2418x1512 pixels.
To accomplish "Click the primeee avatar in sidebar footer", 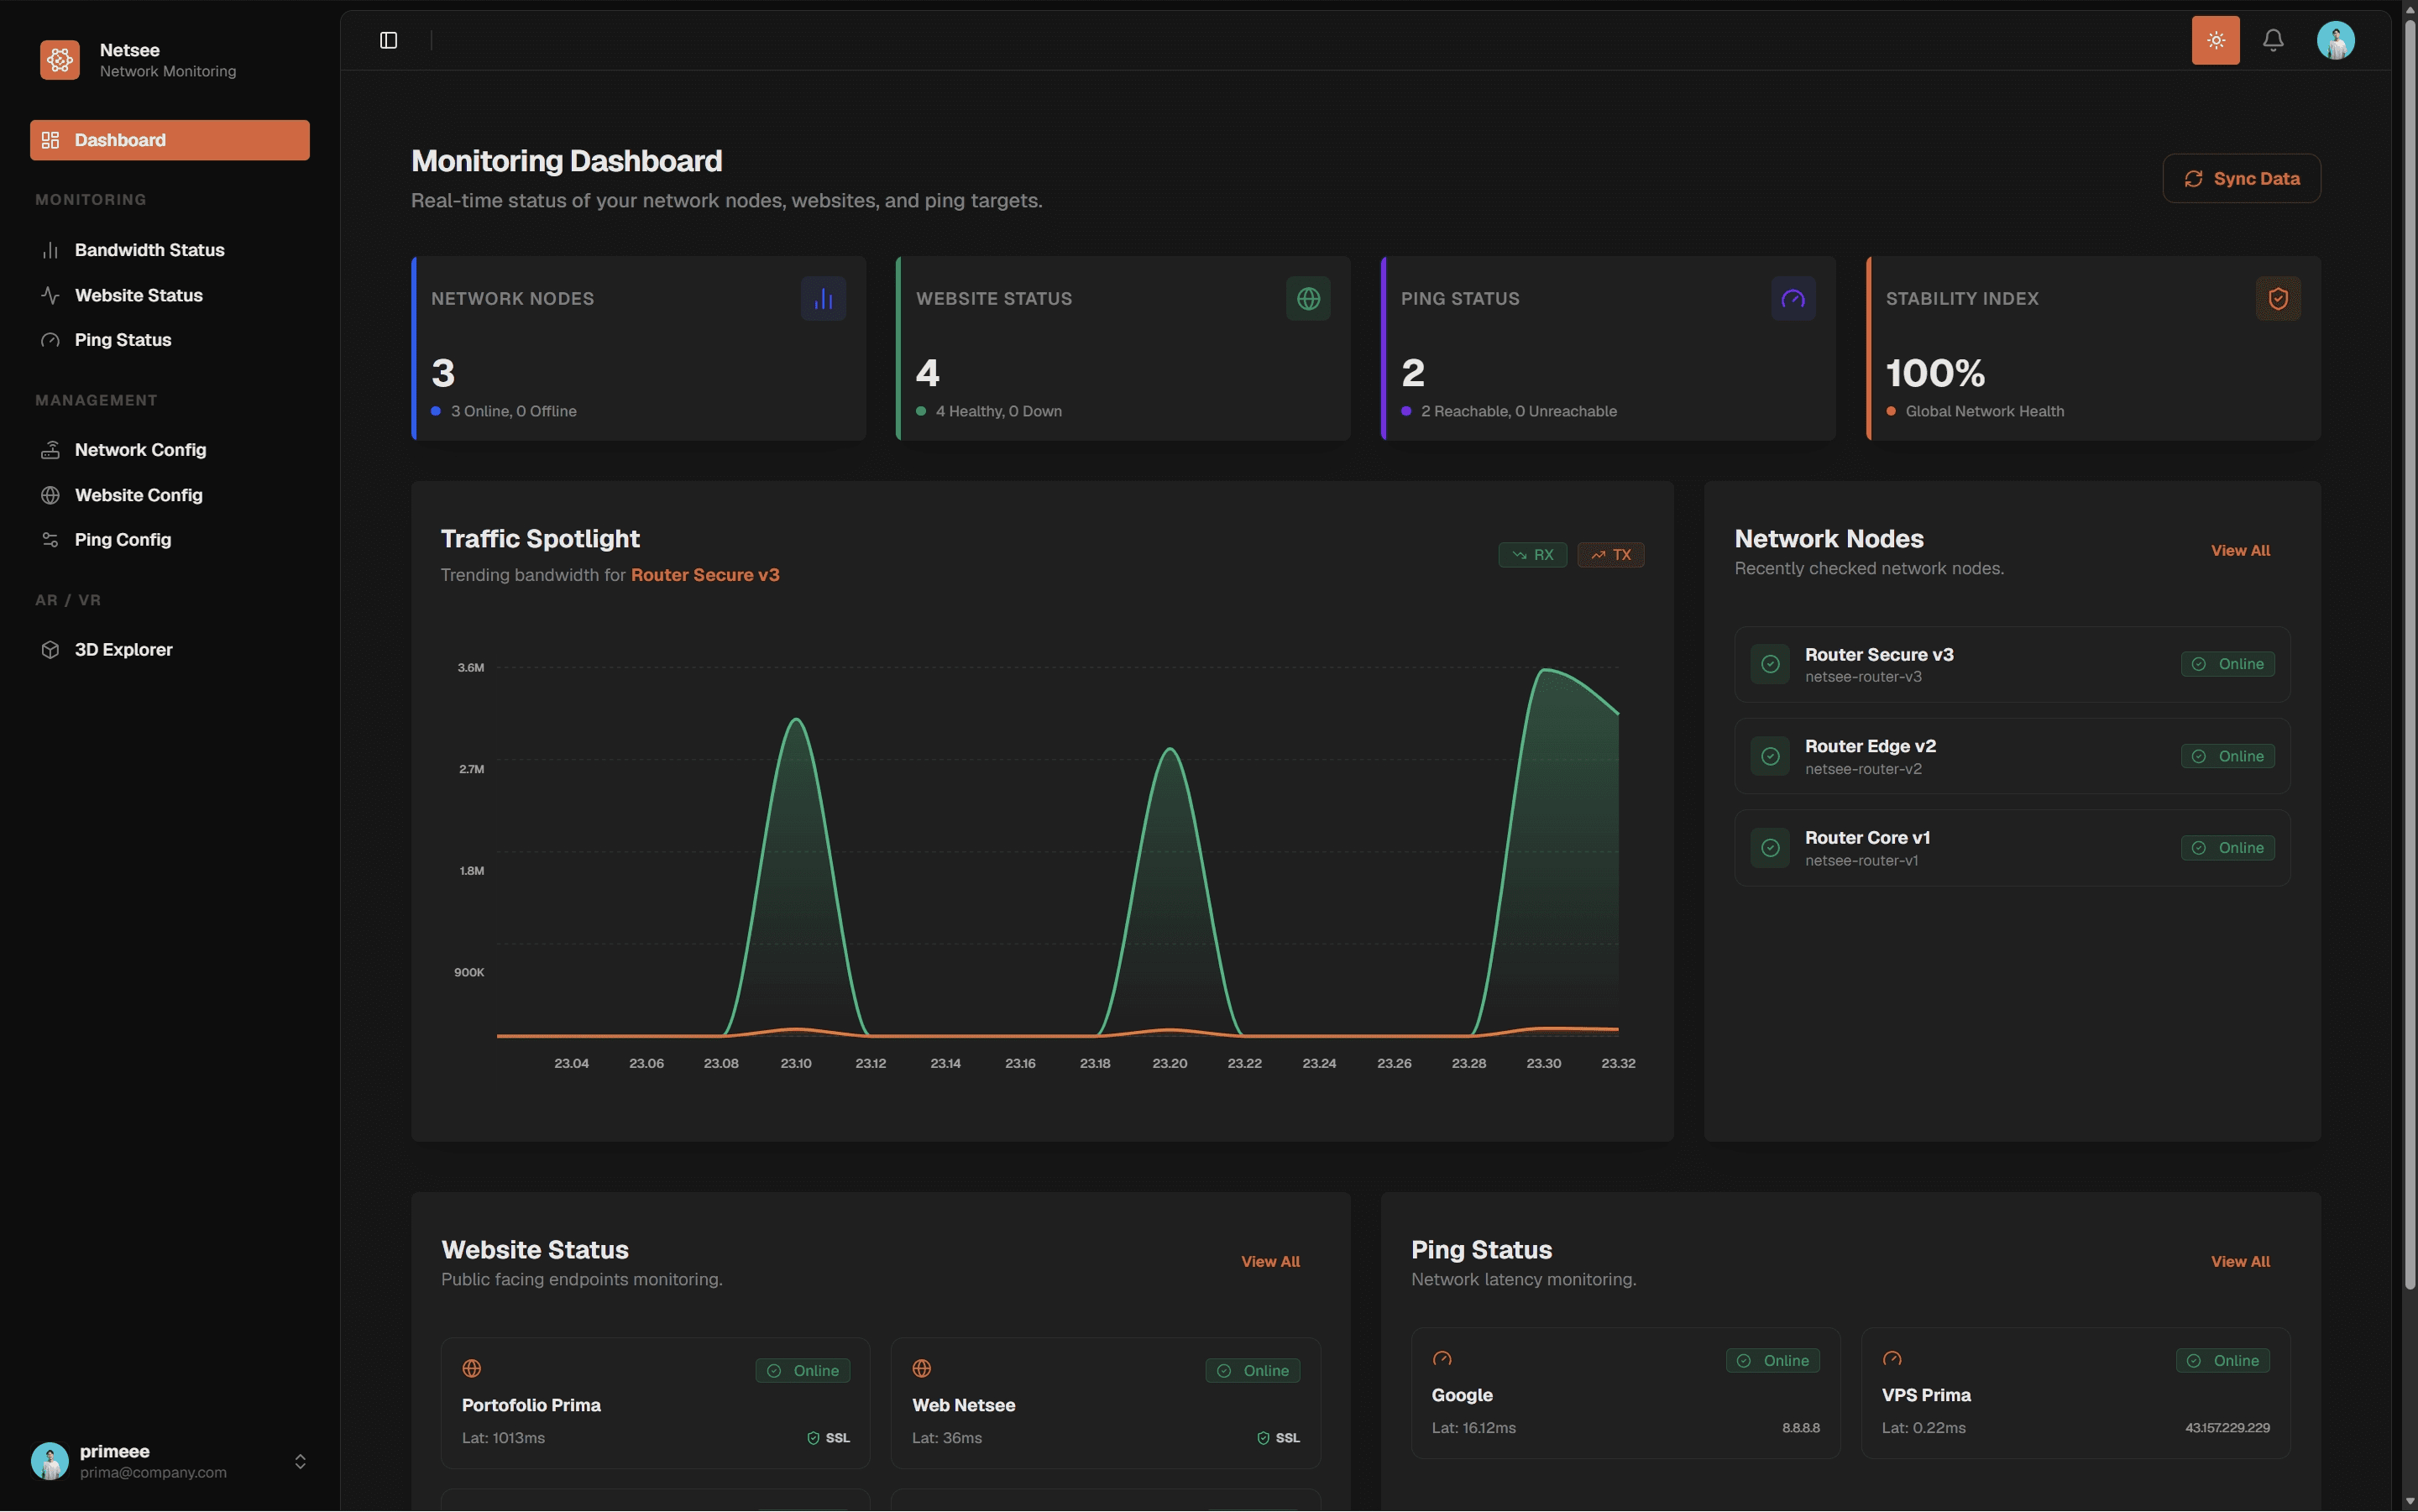I will [50, 1461].
